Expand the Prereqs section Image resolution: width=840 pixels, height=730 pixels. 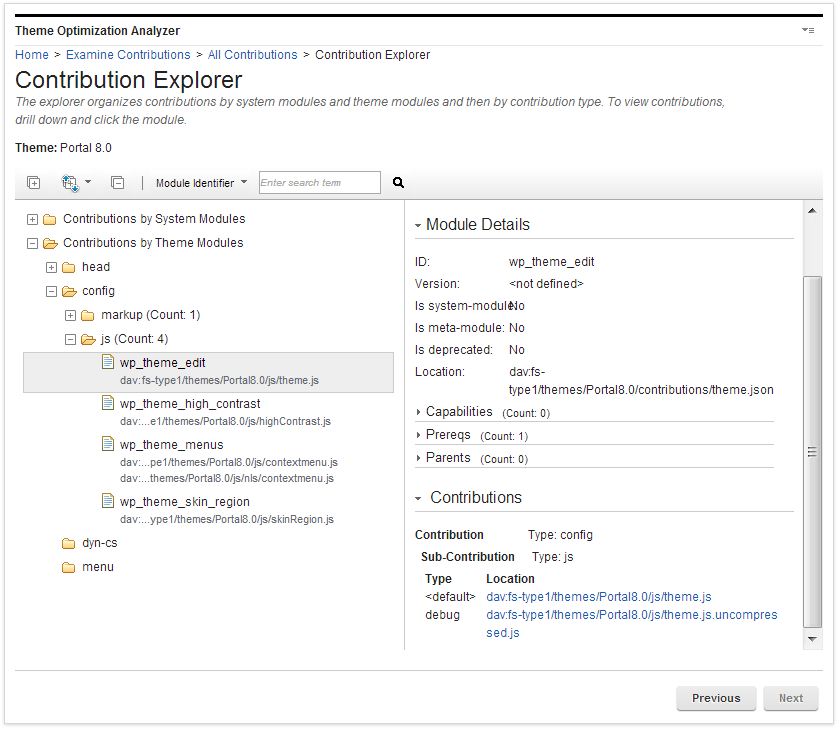coord(419,435)
